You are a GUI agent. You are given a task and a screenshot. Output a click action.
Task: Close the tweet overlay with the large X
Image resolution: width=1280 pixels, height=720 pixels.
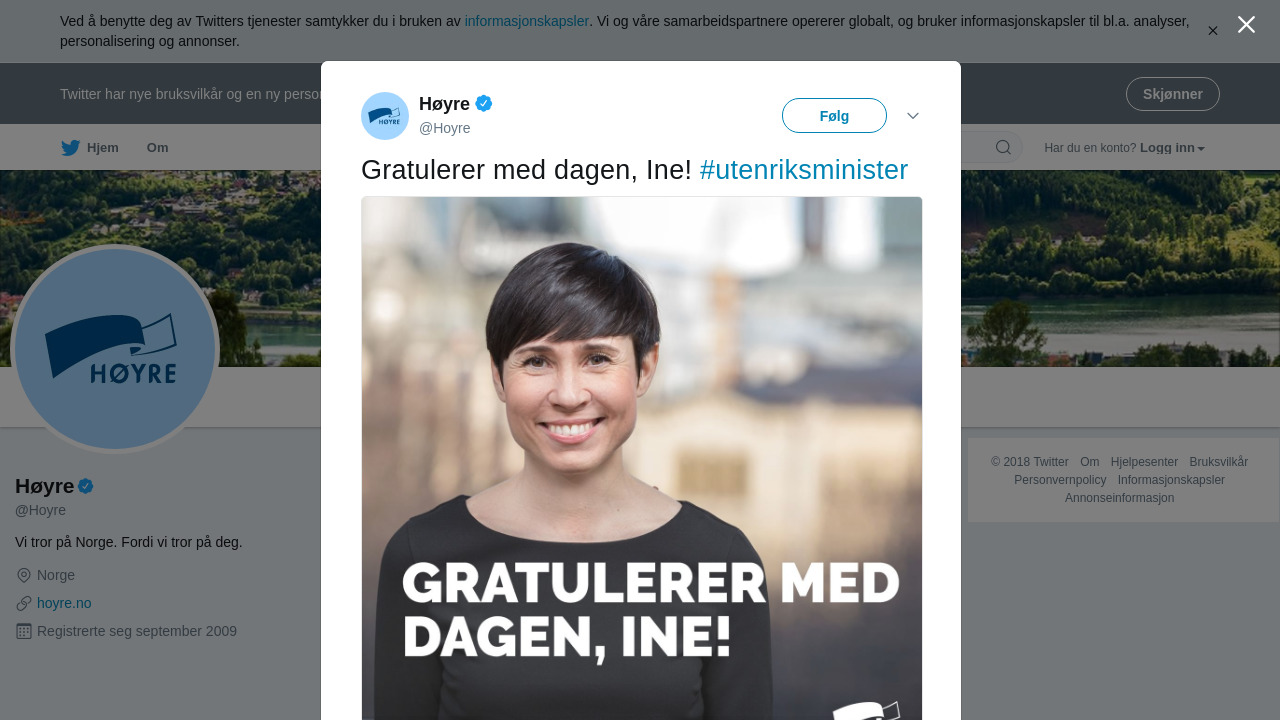click(1246, 25)
